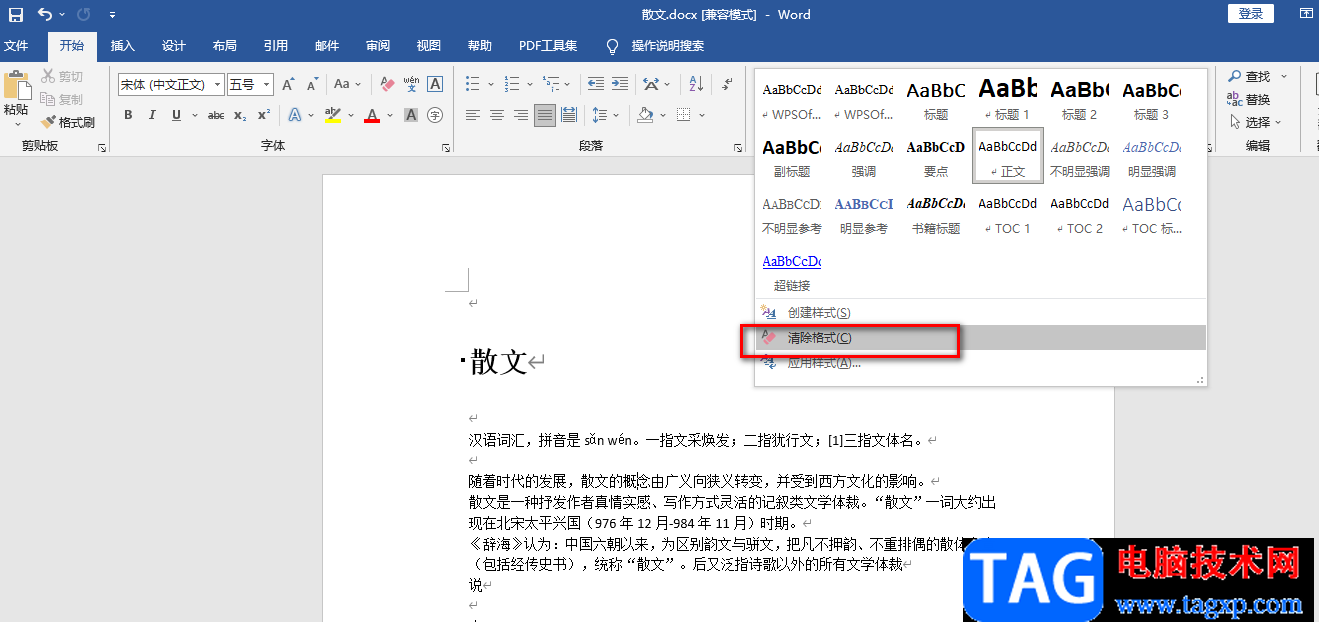1319x622 pixels.
Task: Decrease font size with the smaller A icon
Action: (x=312, y=85)
